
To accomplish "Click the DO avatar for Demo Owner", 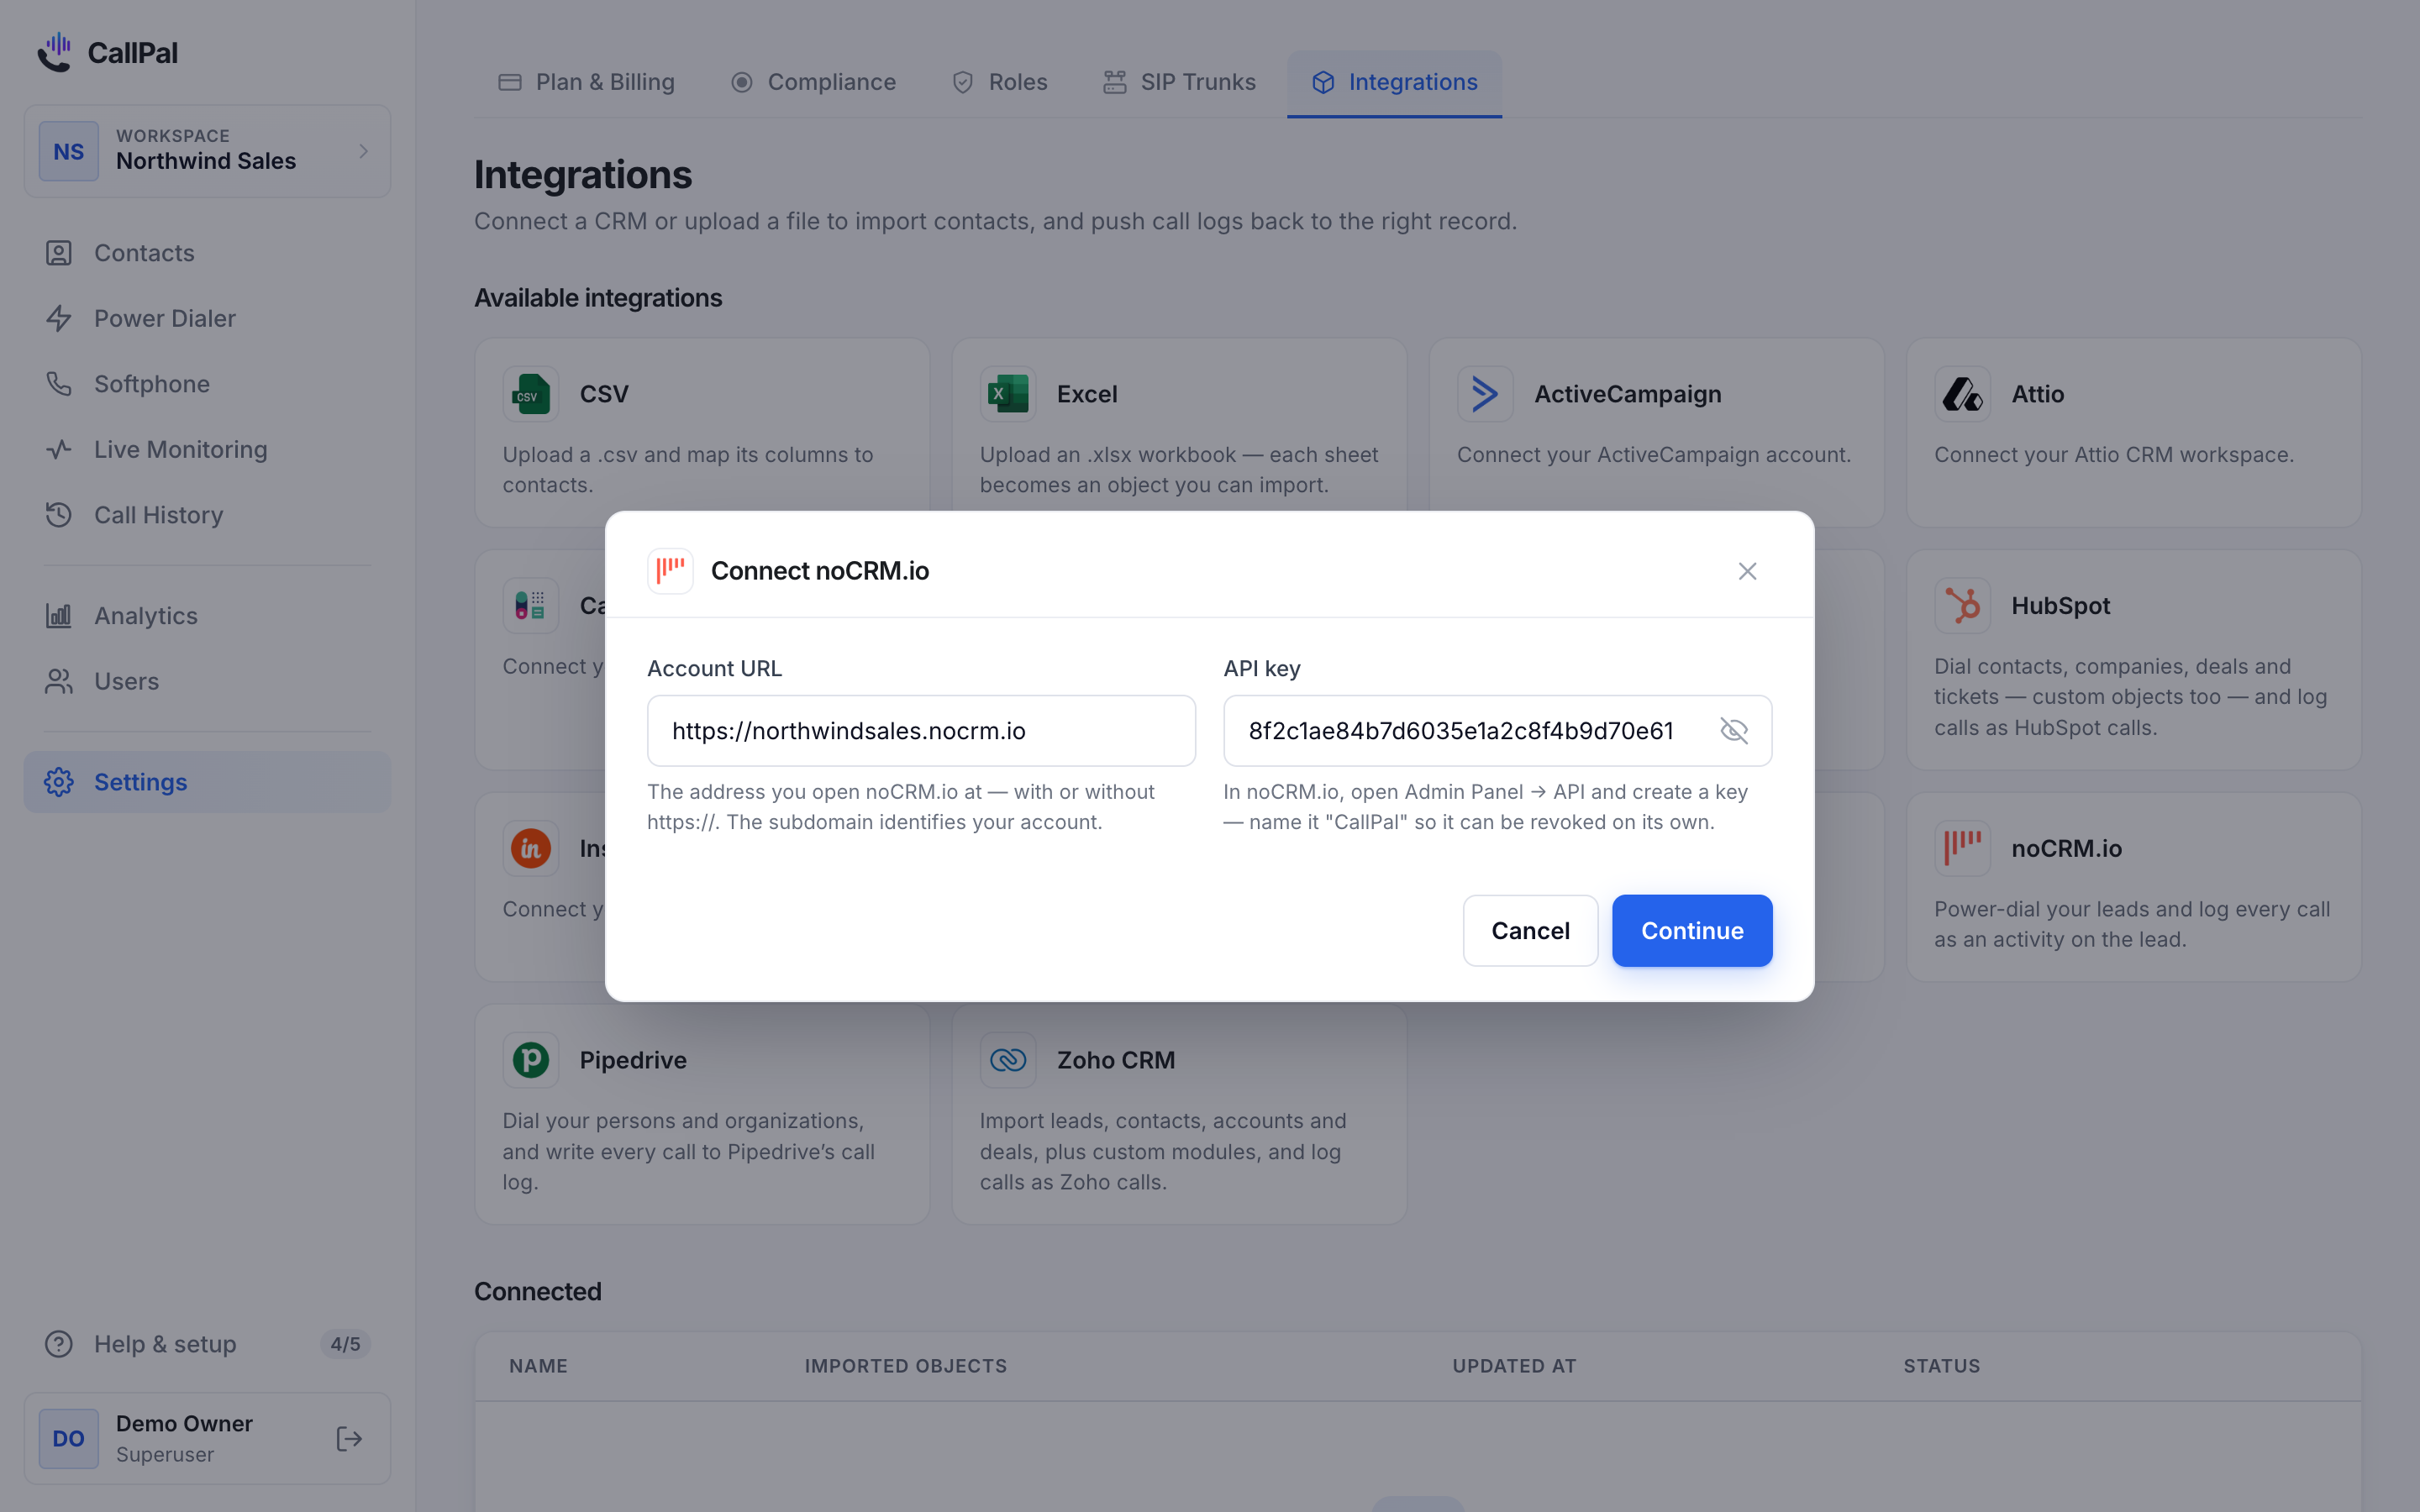I will [68, 1439].
